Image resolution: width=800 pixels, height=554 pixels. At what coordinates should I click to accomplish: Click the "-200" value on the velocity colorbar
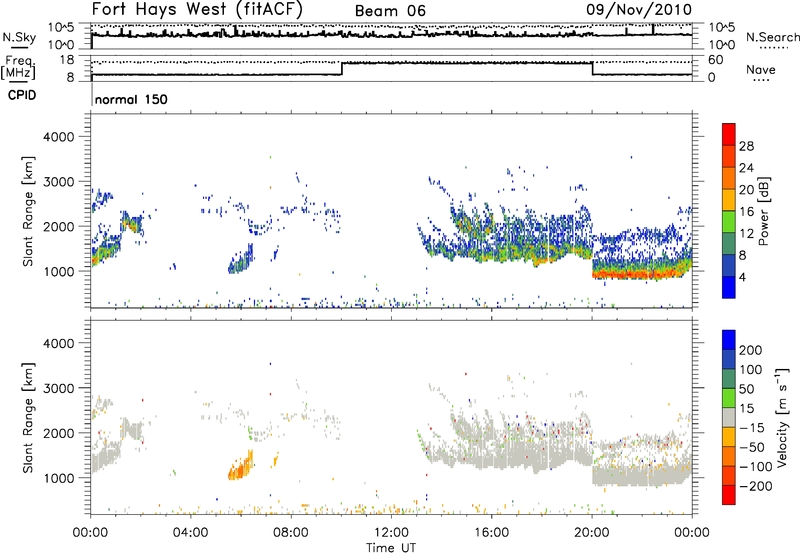[x=756, y=486]
